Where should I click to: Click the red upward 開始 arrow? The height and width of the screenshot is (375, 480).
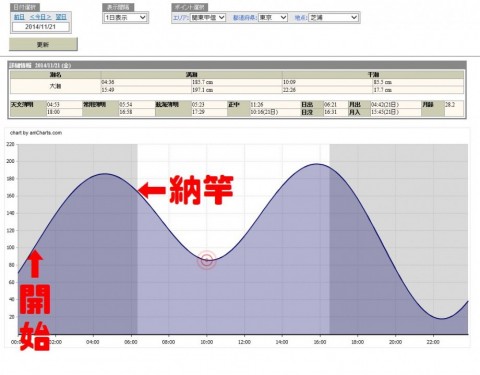(35, 264)
